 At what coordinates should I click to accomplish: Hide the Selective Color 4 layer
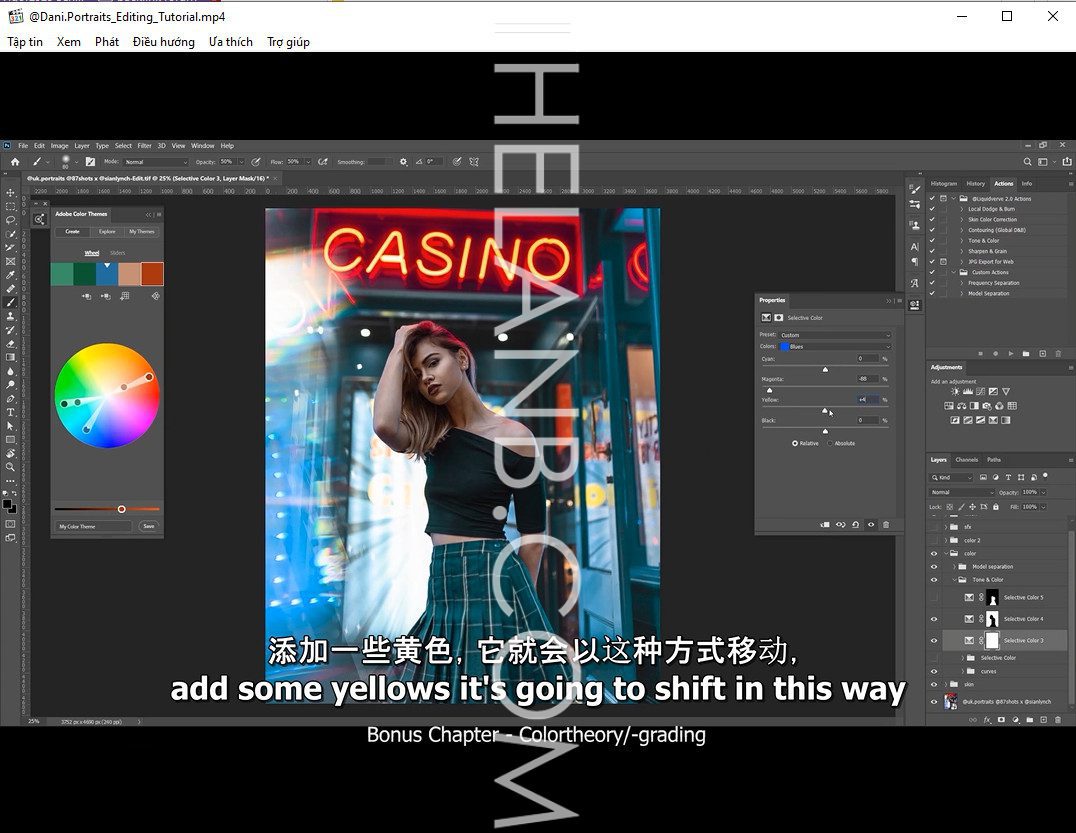pos(934,619)
